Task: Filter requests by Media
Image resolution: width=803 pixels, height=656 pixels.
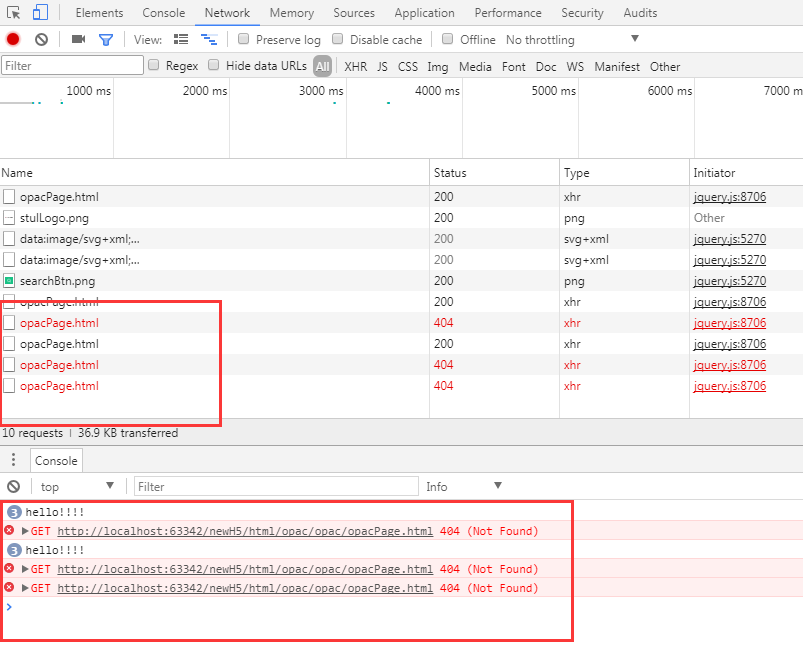Action: (475, 67)
